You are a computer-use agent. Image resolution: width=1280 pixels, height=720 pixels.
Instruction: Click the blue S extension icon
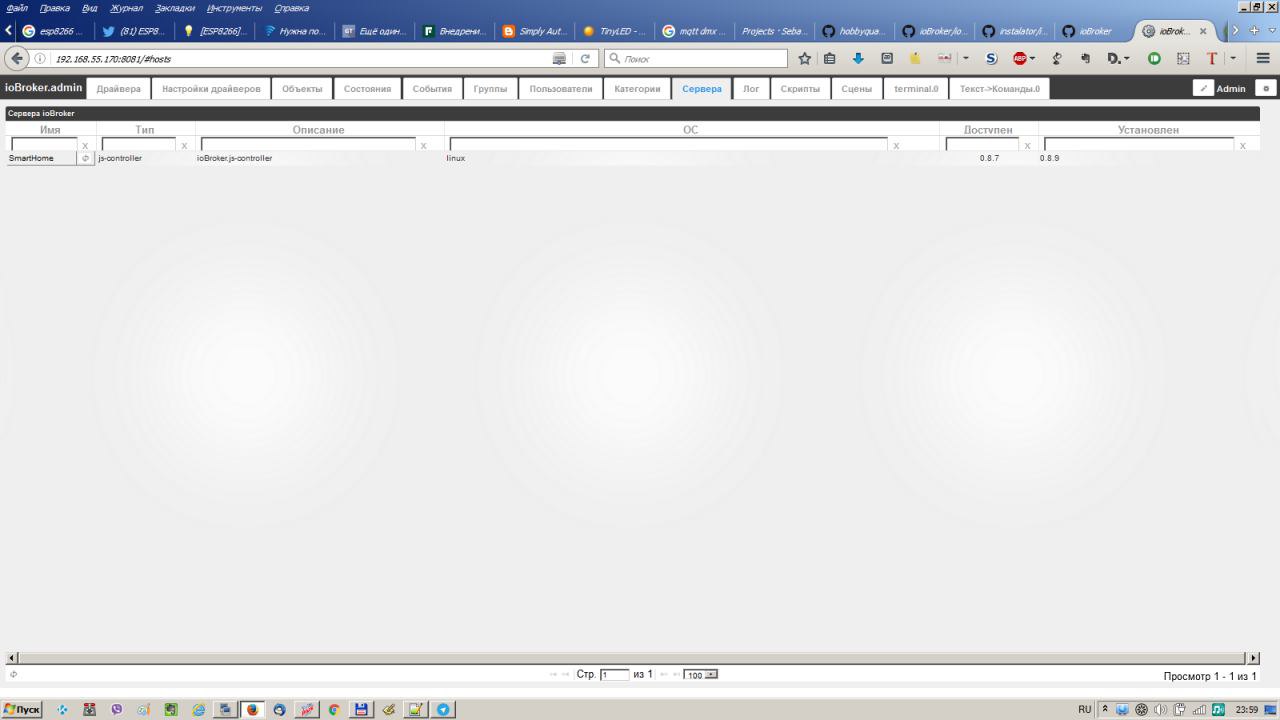pos(991,58)
